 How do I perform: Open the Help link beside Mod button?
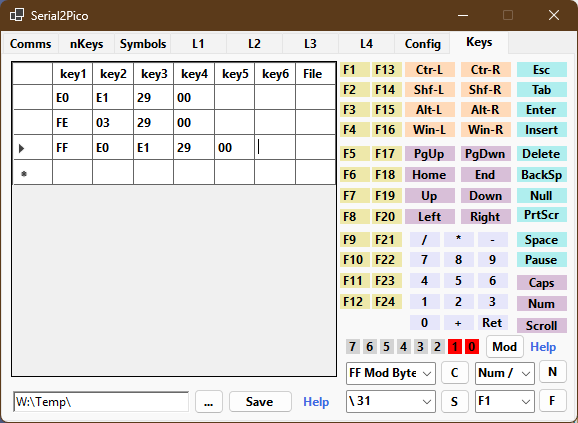pyautogui.click(x=543, y=347)
